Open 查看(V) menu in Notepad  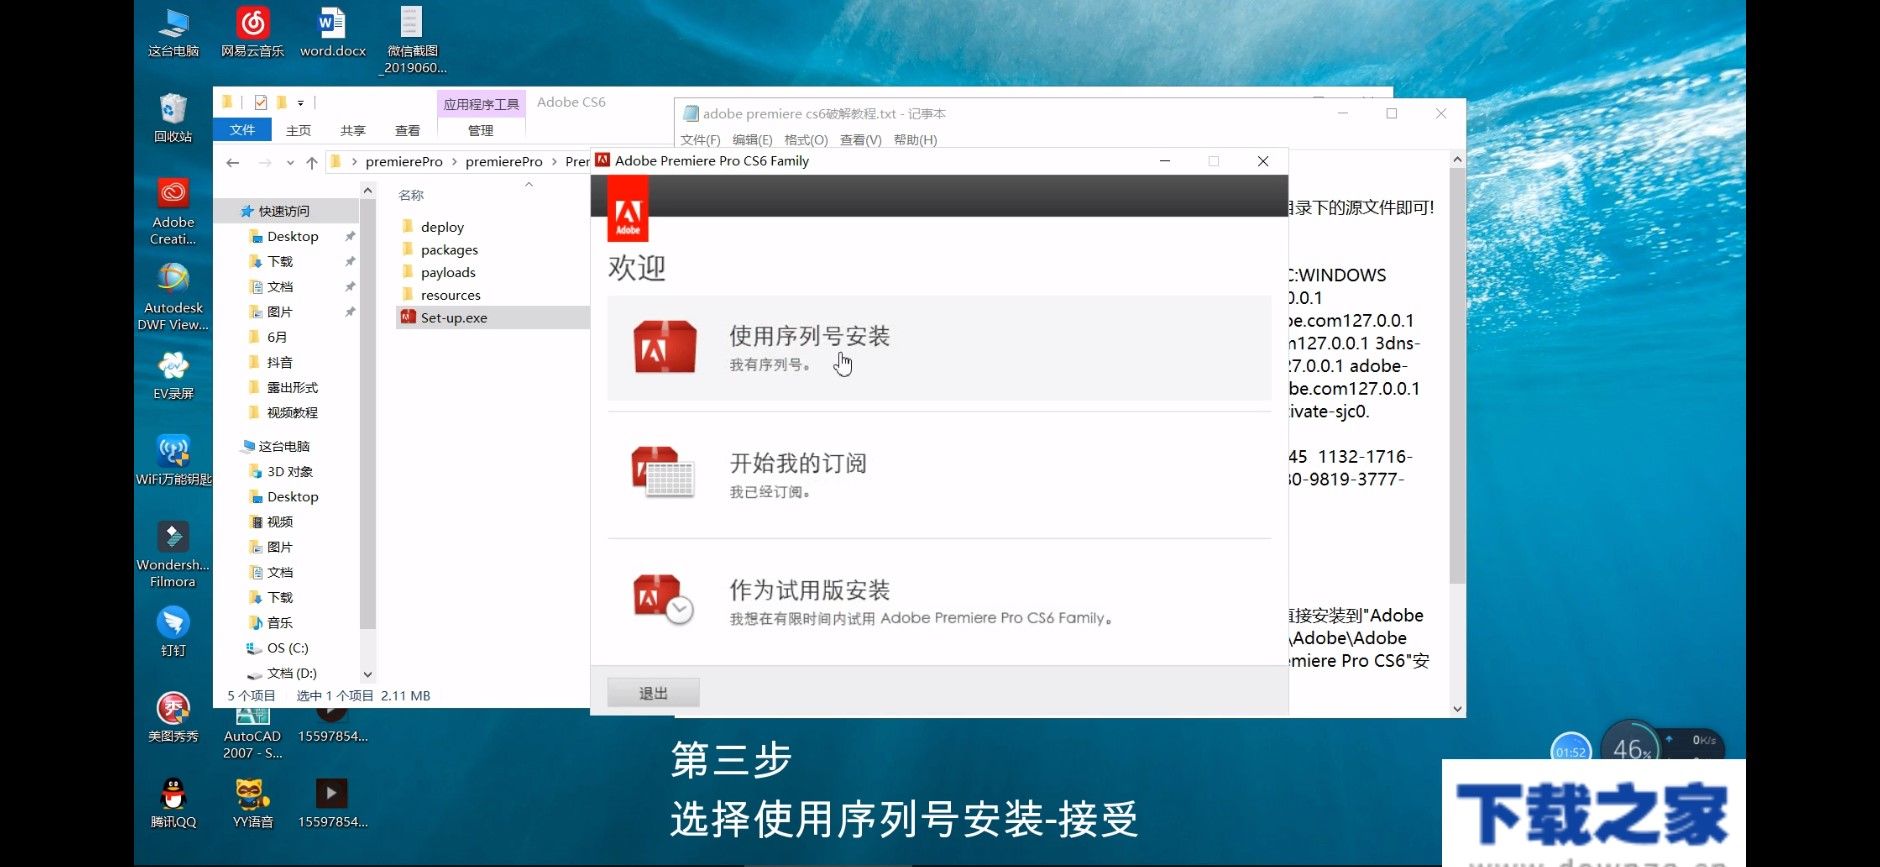click(860, 140)
